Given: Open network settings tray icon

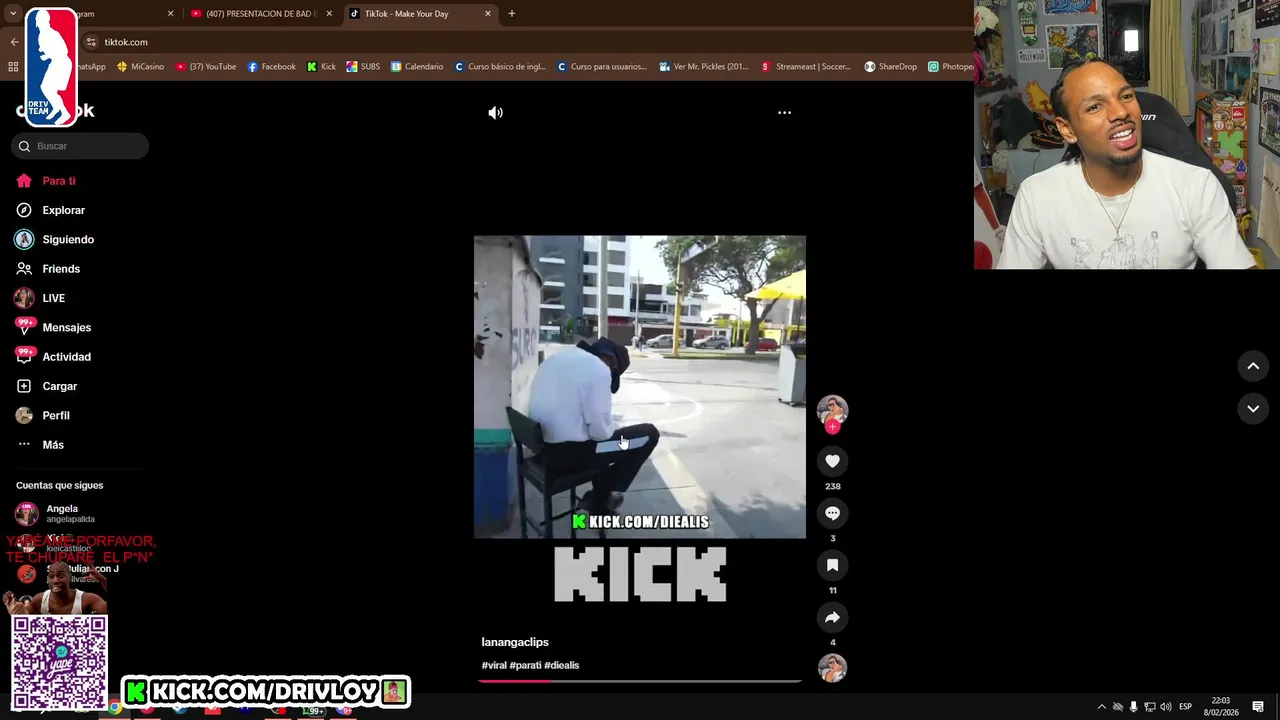Looking at the screenshot, I should tap(1150, 707).
